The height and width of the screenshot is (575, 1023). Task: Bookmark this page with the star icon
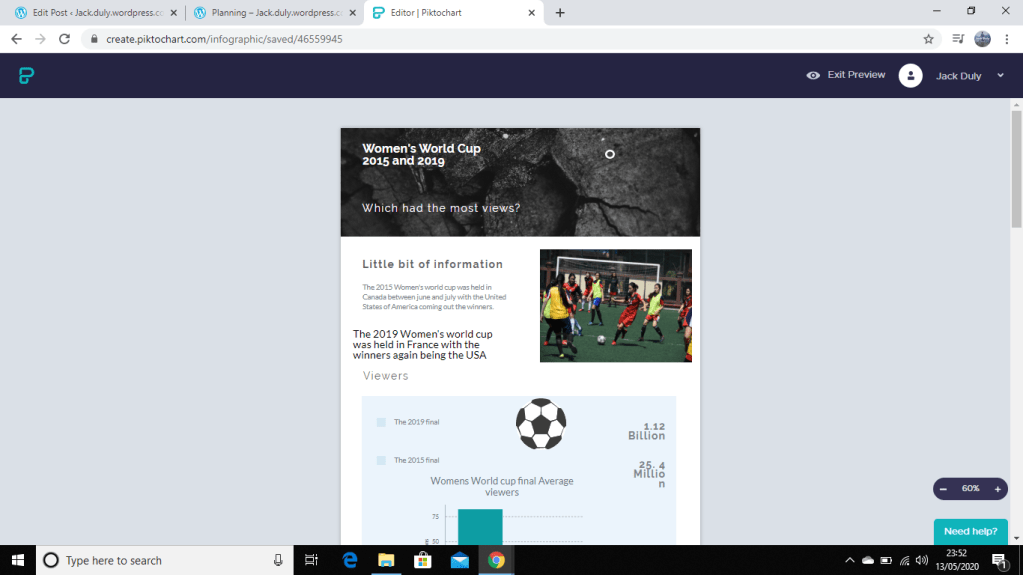click(928, 39)
